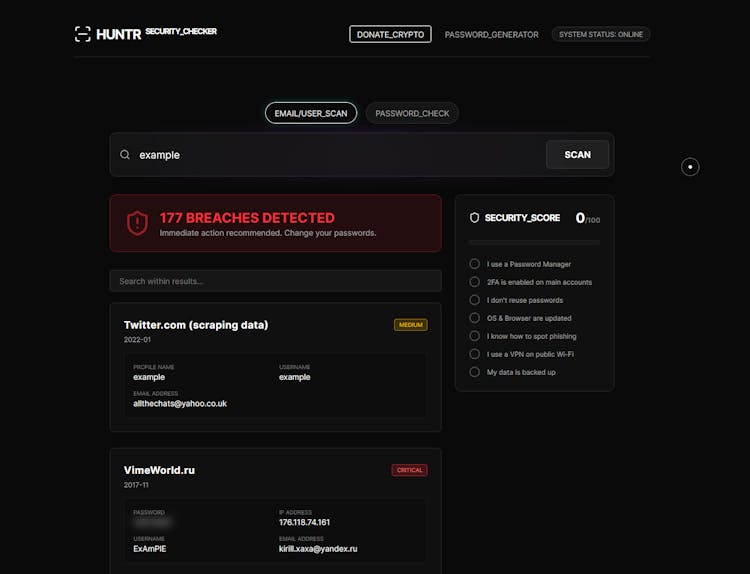The image size is (750, 574).
Task: Click the search magnifier icon
Action: point(125,155)
